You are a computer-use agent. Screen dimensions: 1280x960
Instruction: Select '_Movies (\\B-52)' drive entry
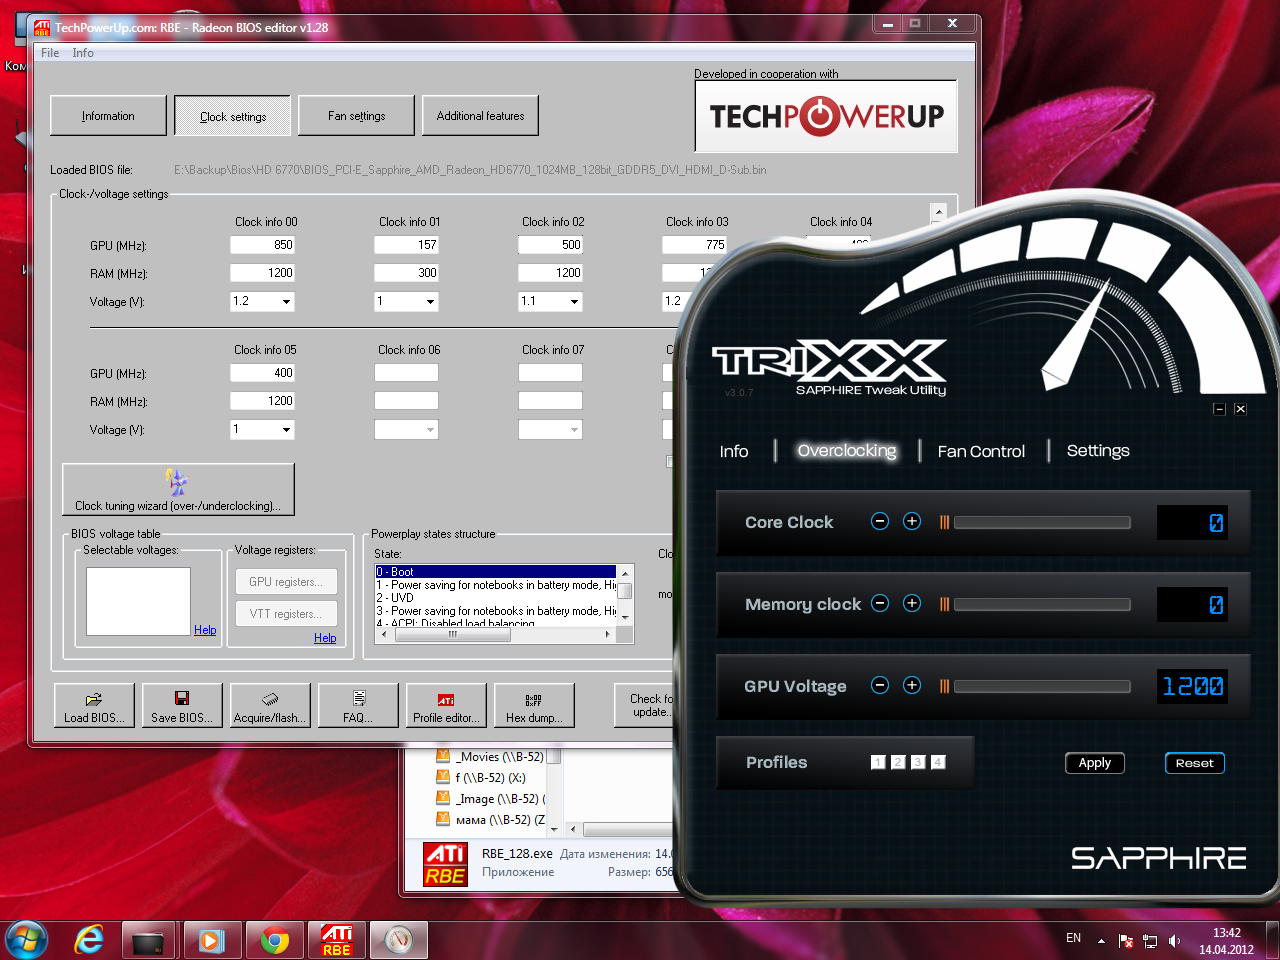(x=491, y=757)
